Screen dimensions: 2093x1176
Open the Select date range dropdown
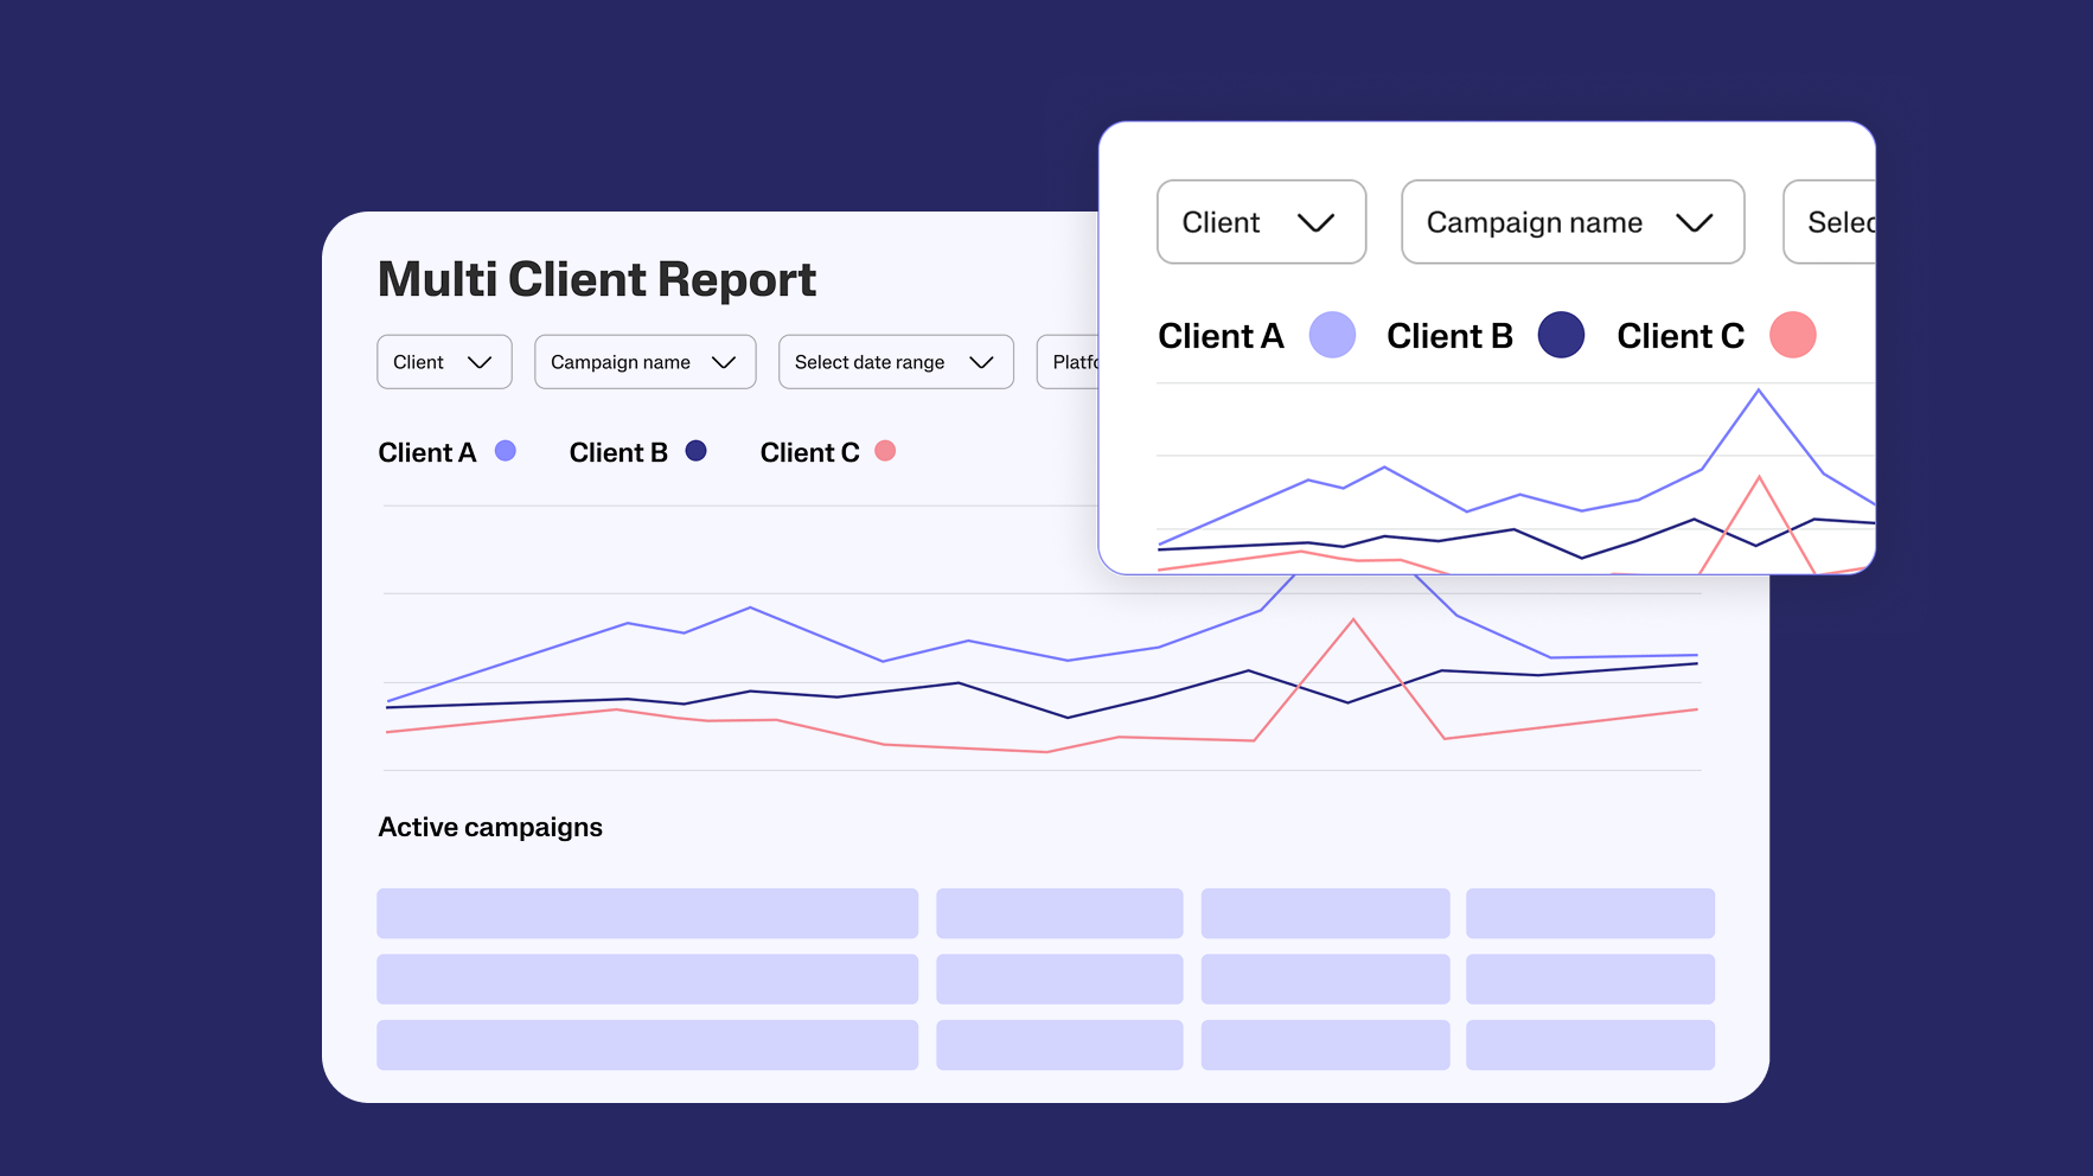click(895, 362)
